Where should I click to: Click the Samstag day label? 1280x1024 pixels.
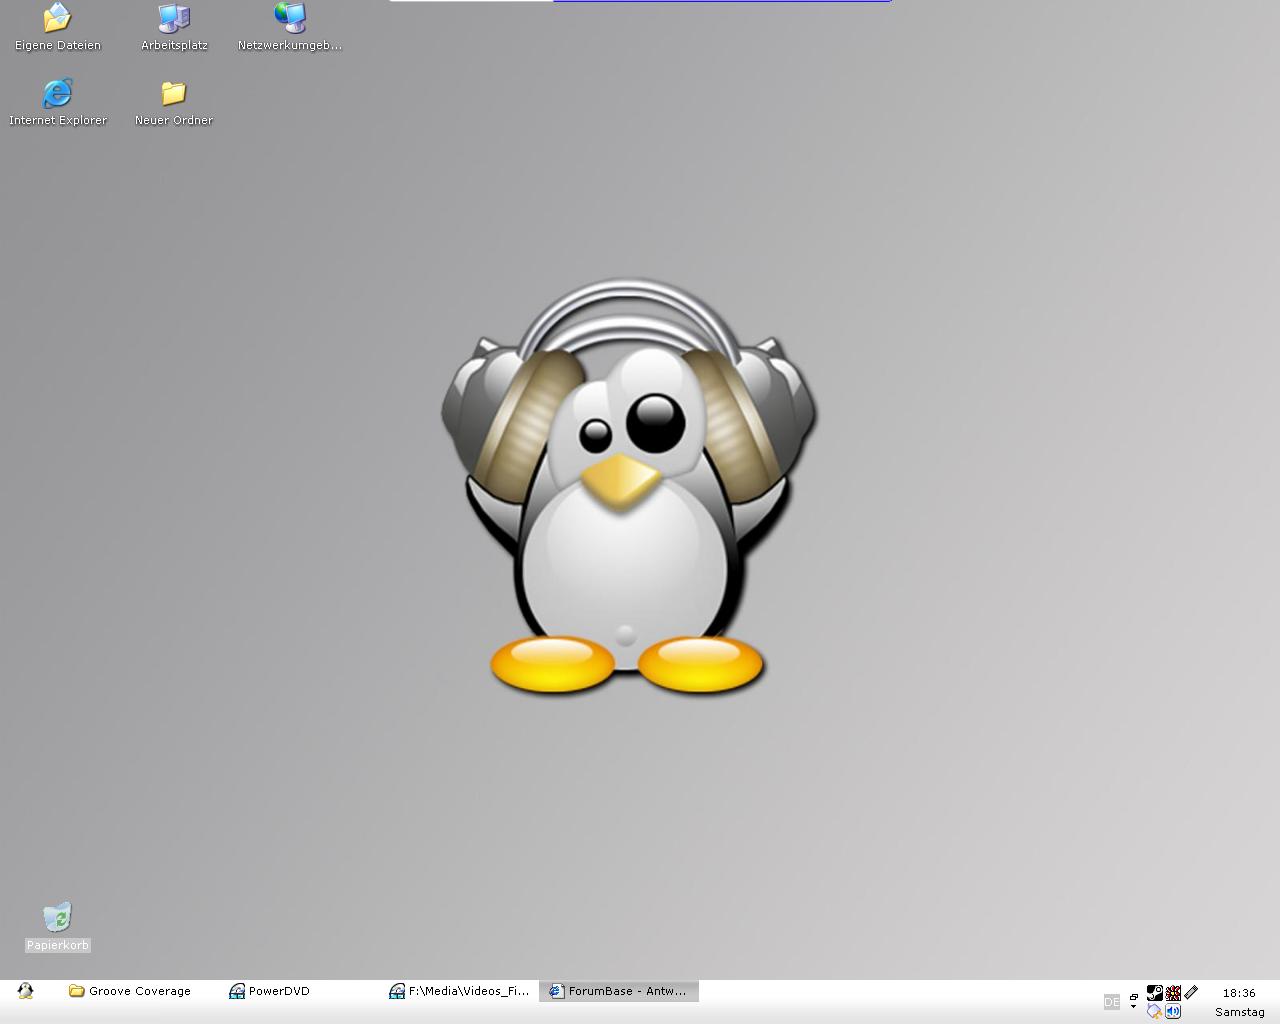coord(1240,1012)
